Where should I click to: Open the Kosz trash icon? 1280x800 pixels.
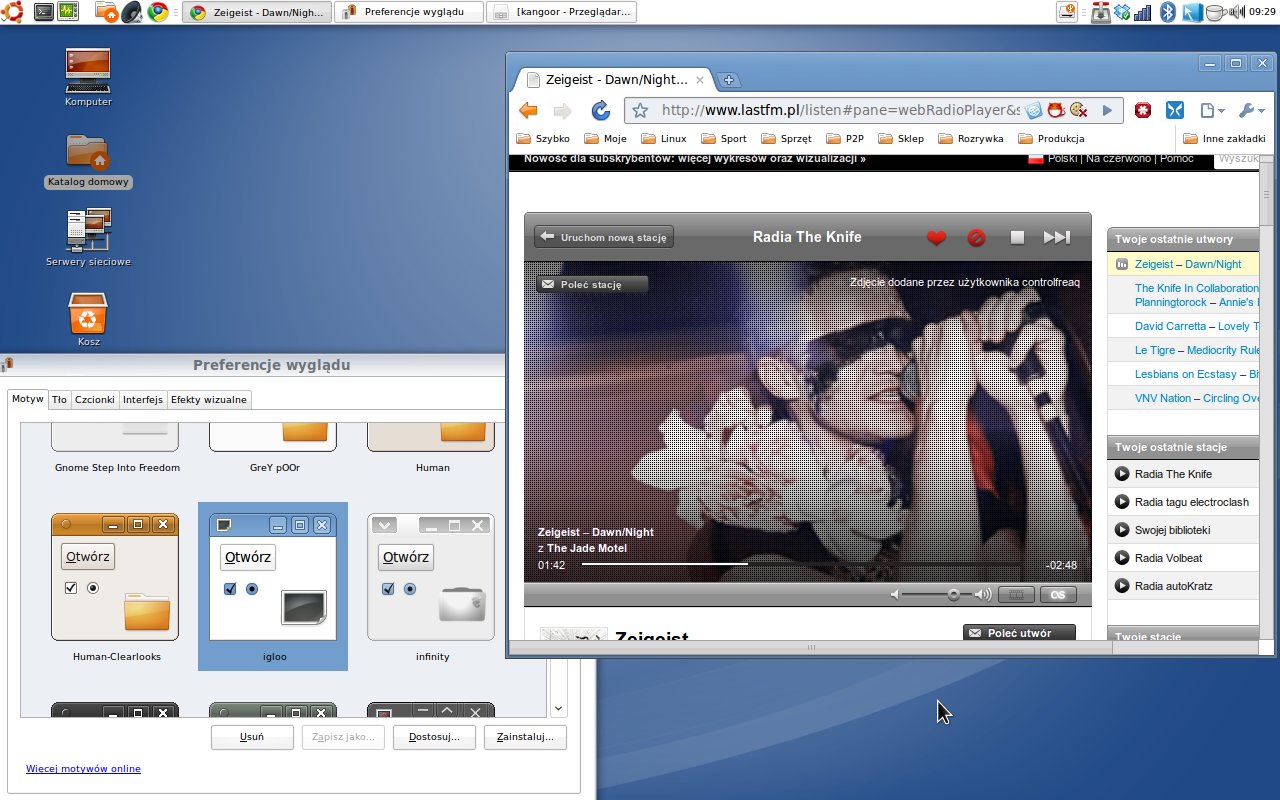click(x=88, y=320)
